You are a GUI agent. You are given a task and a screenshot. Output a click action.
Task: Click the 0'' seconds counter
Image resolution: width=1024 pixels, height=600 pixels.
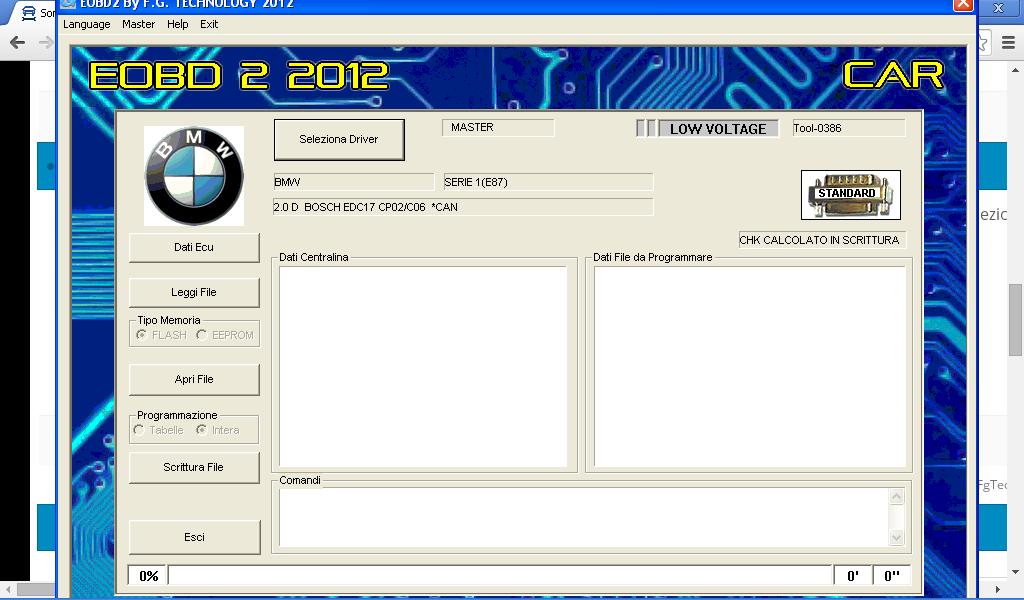pos(891,576)
